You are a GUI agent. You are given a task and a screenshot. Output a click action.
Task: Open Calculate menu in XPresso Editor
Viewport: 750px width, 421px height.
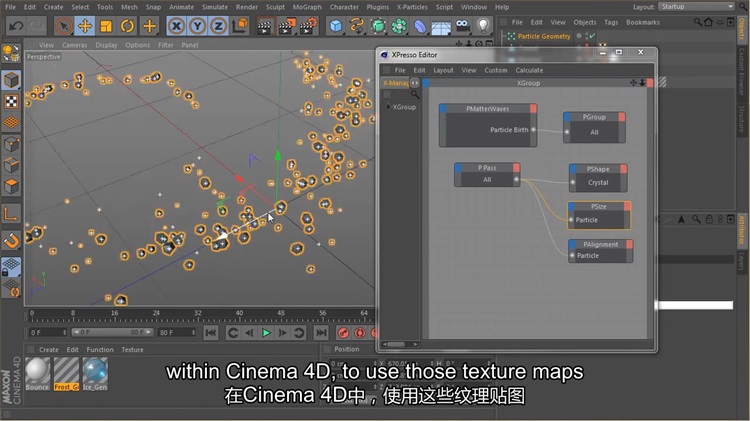(x=529, y=70)
